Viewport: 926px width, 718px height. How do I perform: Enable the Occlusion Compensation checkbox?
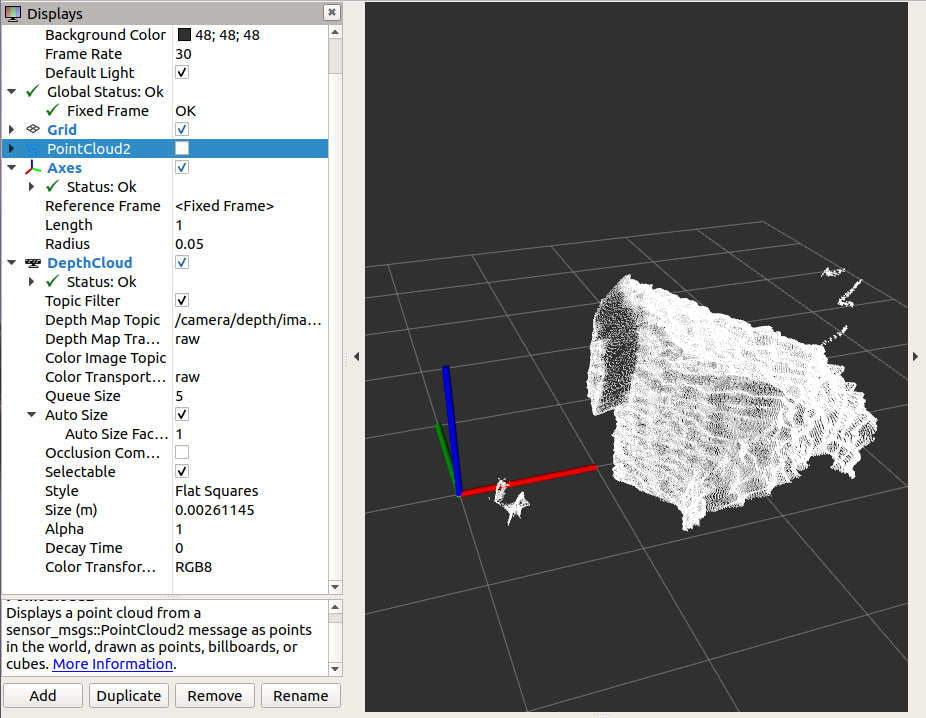(x=182, y=452)
